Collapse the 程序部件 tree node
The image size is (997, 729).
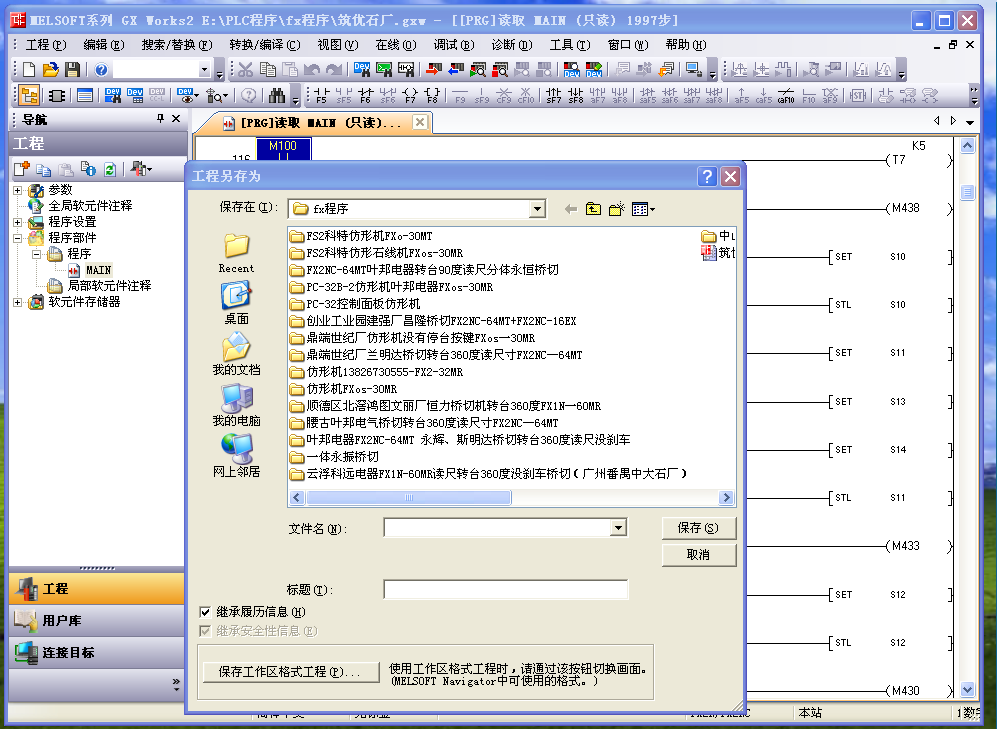(18, 238)
